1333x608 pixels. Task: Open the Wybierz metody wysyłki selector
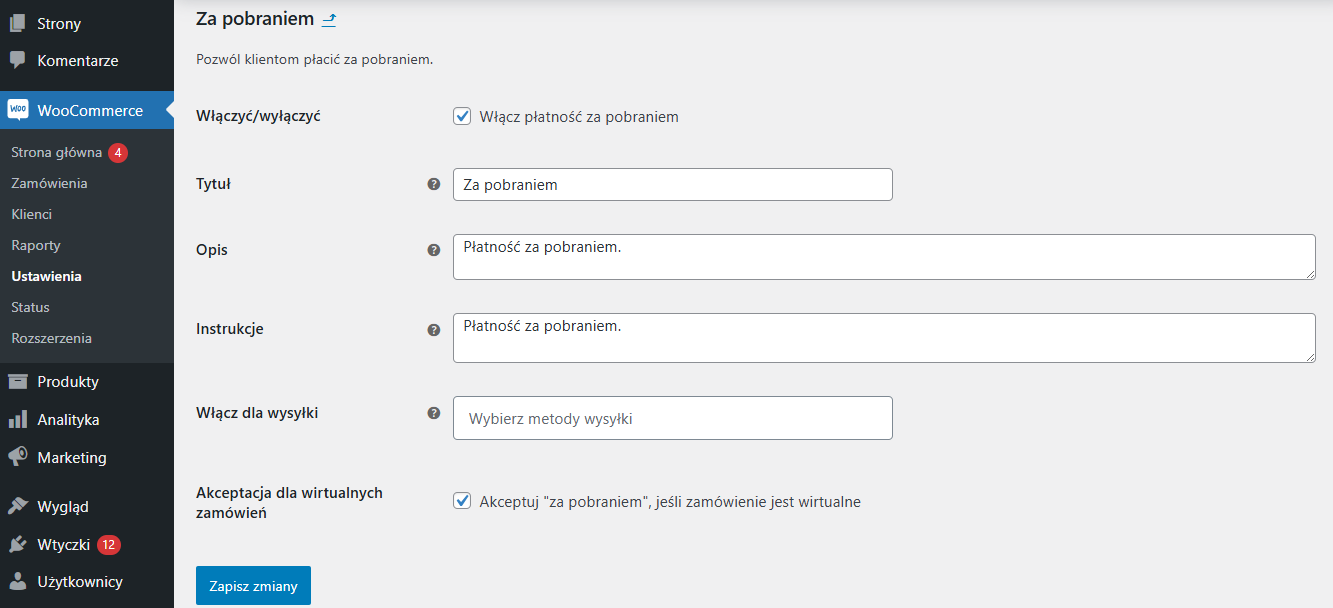pos(673,418)
